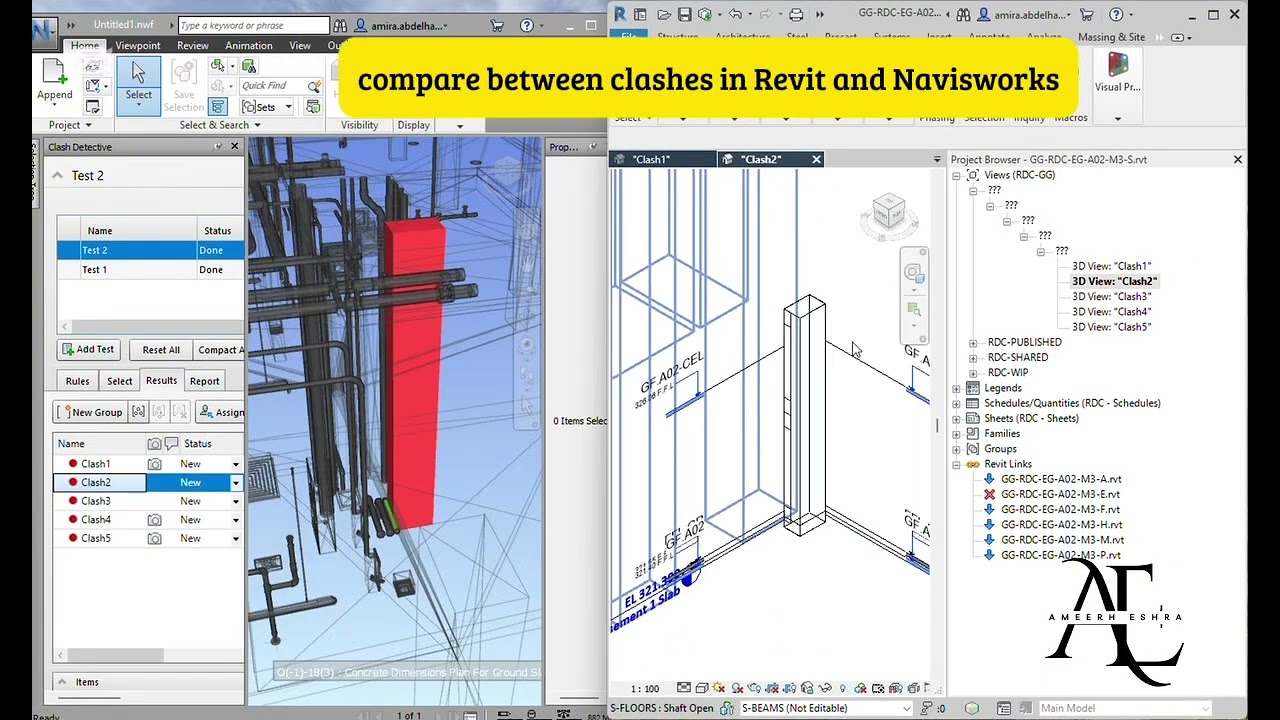The image size is (1280, 720).
Task: Toggle Clash4 viewpoint camera icon
Action: [155, 520]
